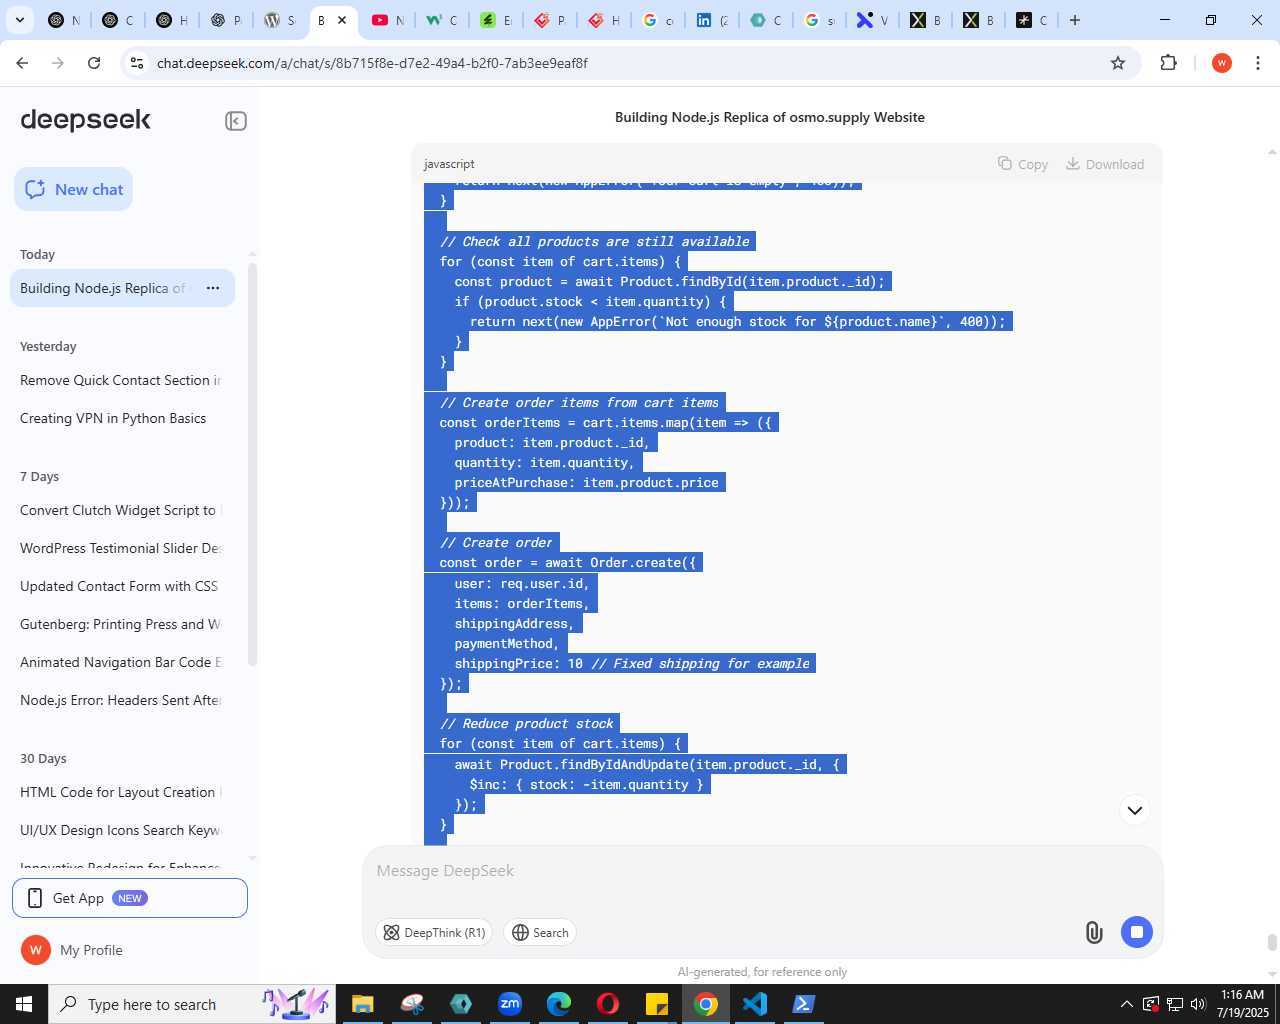1280x1024 pixels.
Task: Click the page vertical scrollbar thumb
Action: pos(1272,943)
